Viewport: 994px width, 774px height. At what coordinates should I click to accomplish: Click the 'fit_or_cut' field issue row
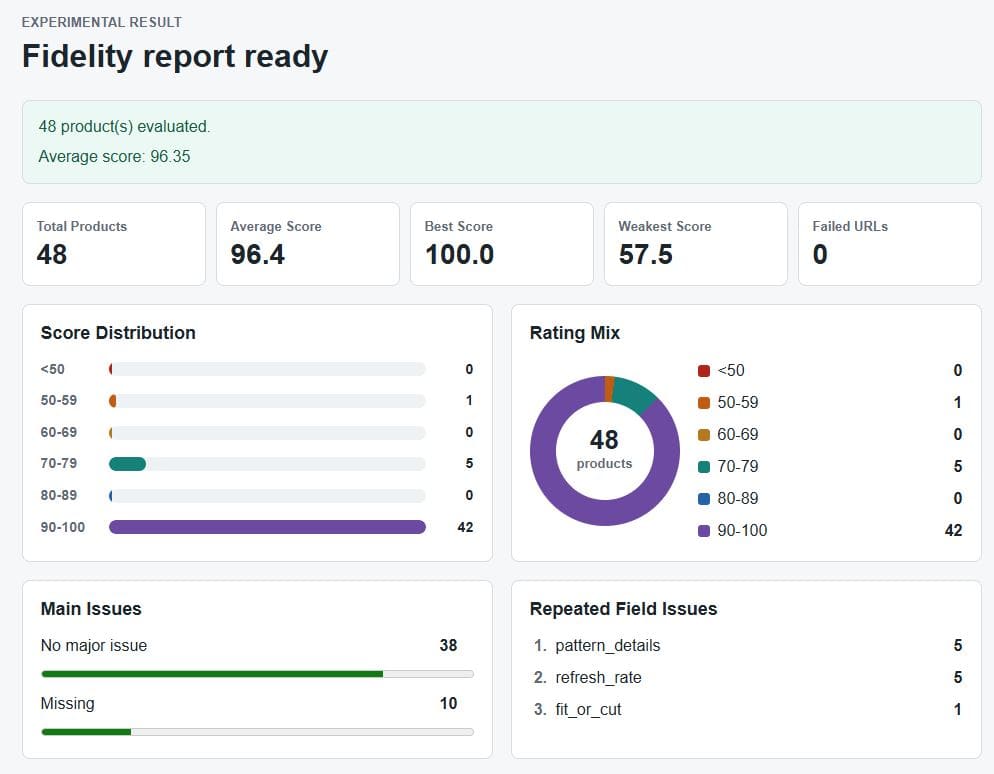(x=747, y=709)
